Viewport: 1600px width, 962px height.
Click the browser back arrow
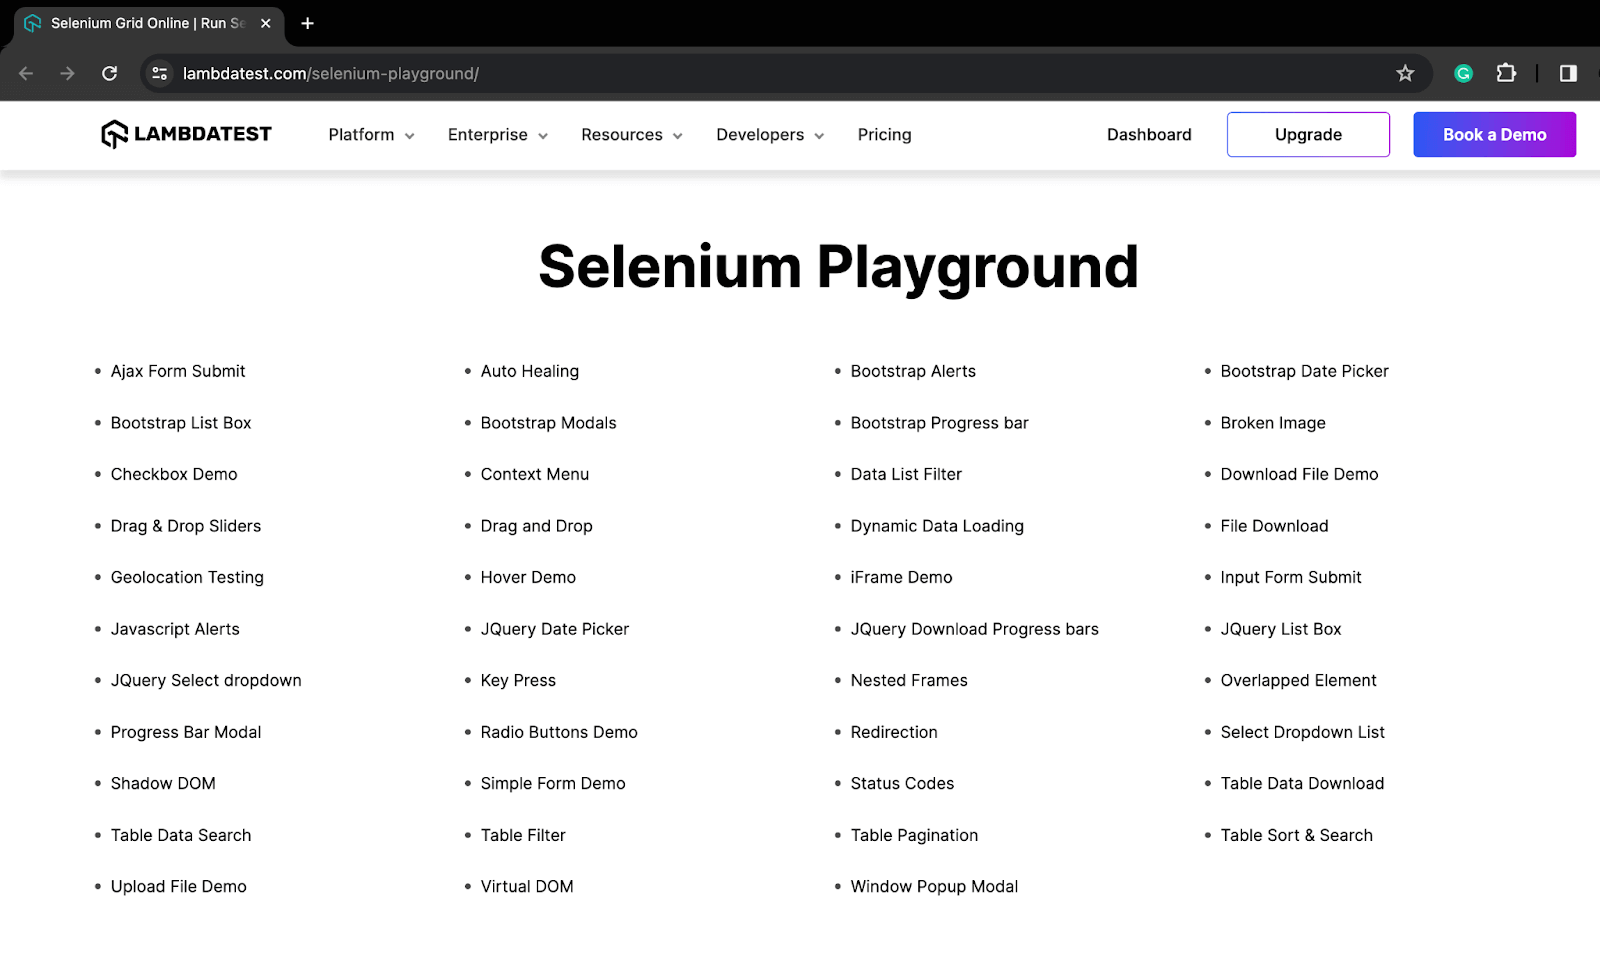pos(26,73)
